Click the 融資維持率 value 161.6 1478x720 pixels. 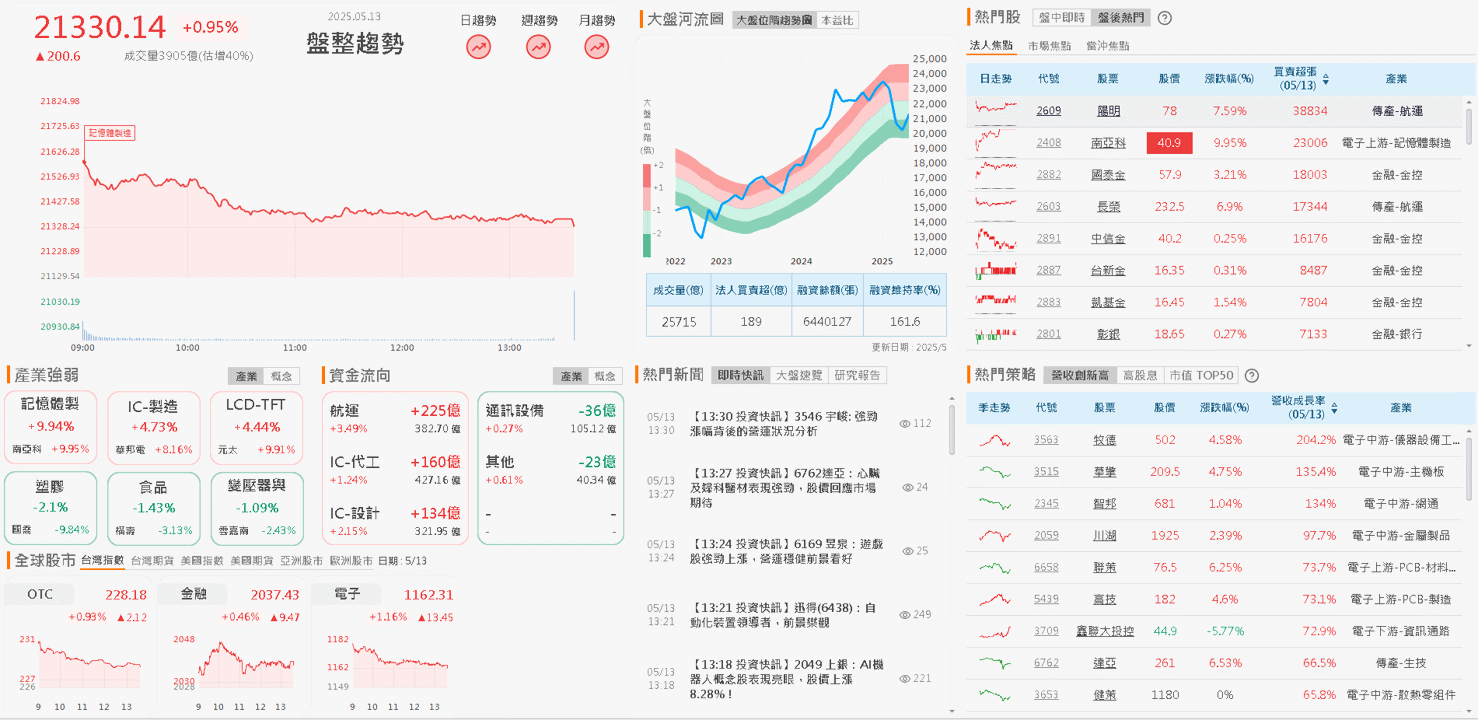[x=905, y=321]
